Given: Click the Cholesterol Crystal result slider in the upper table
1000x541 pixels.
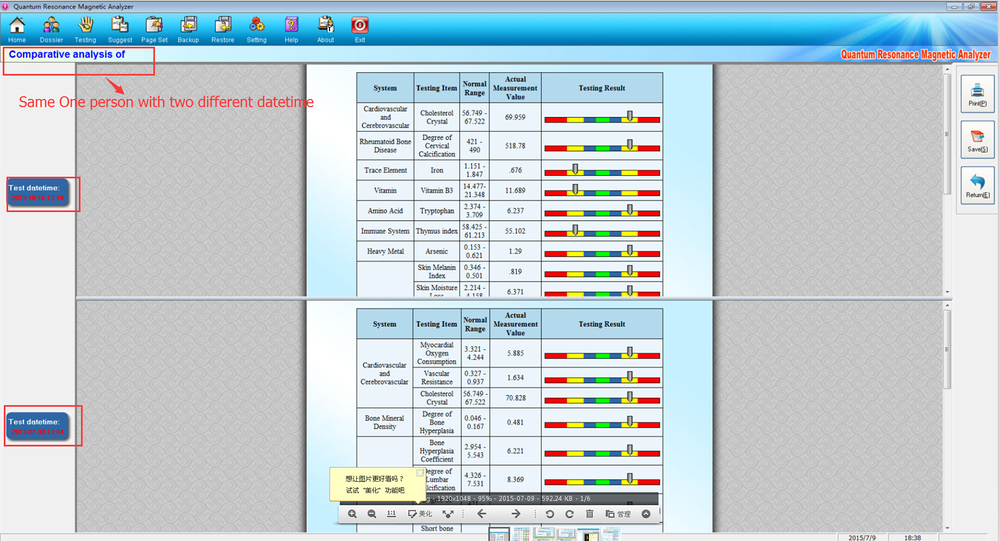Looking at the screenshot, I should tap(601, 117).
